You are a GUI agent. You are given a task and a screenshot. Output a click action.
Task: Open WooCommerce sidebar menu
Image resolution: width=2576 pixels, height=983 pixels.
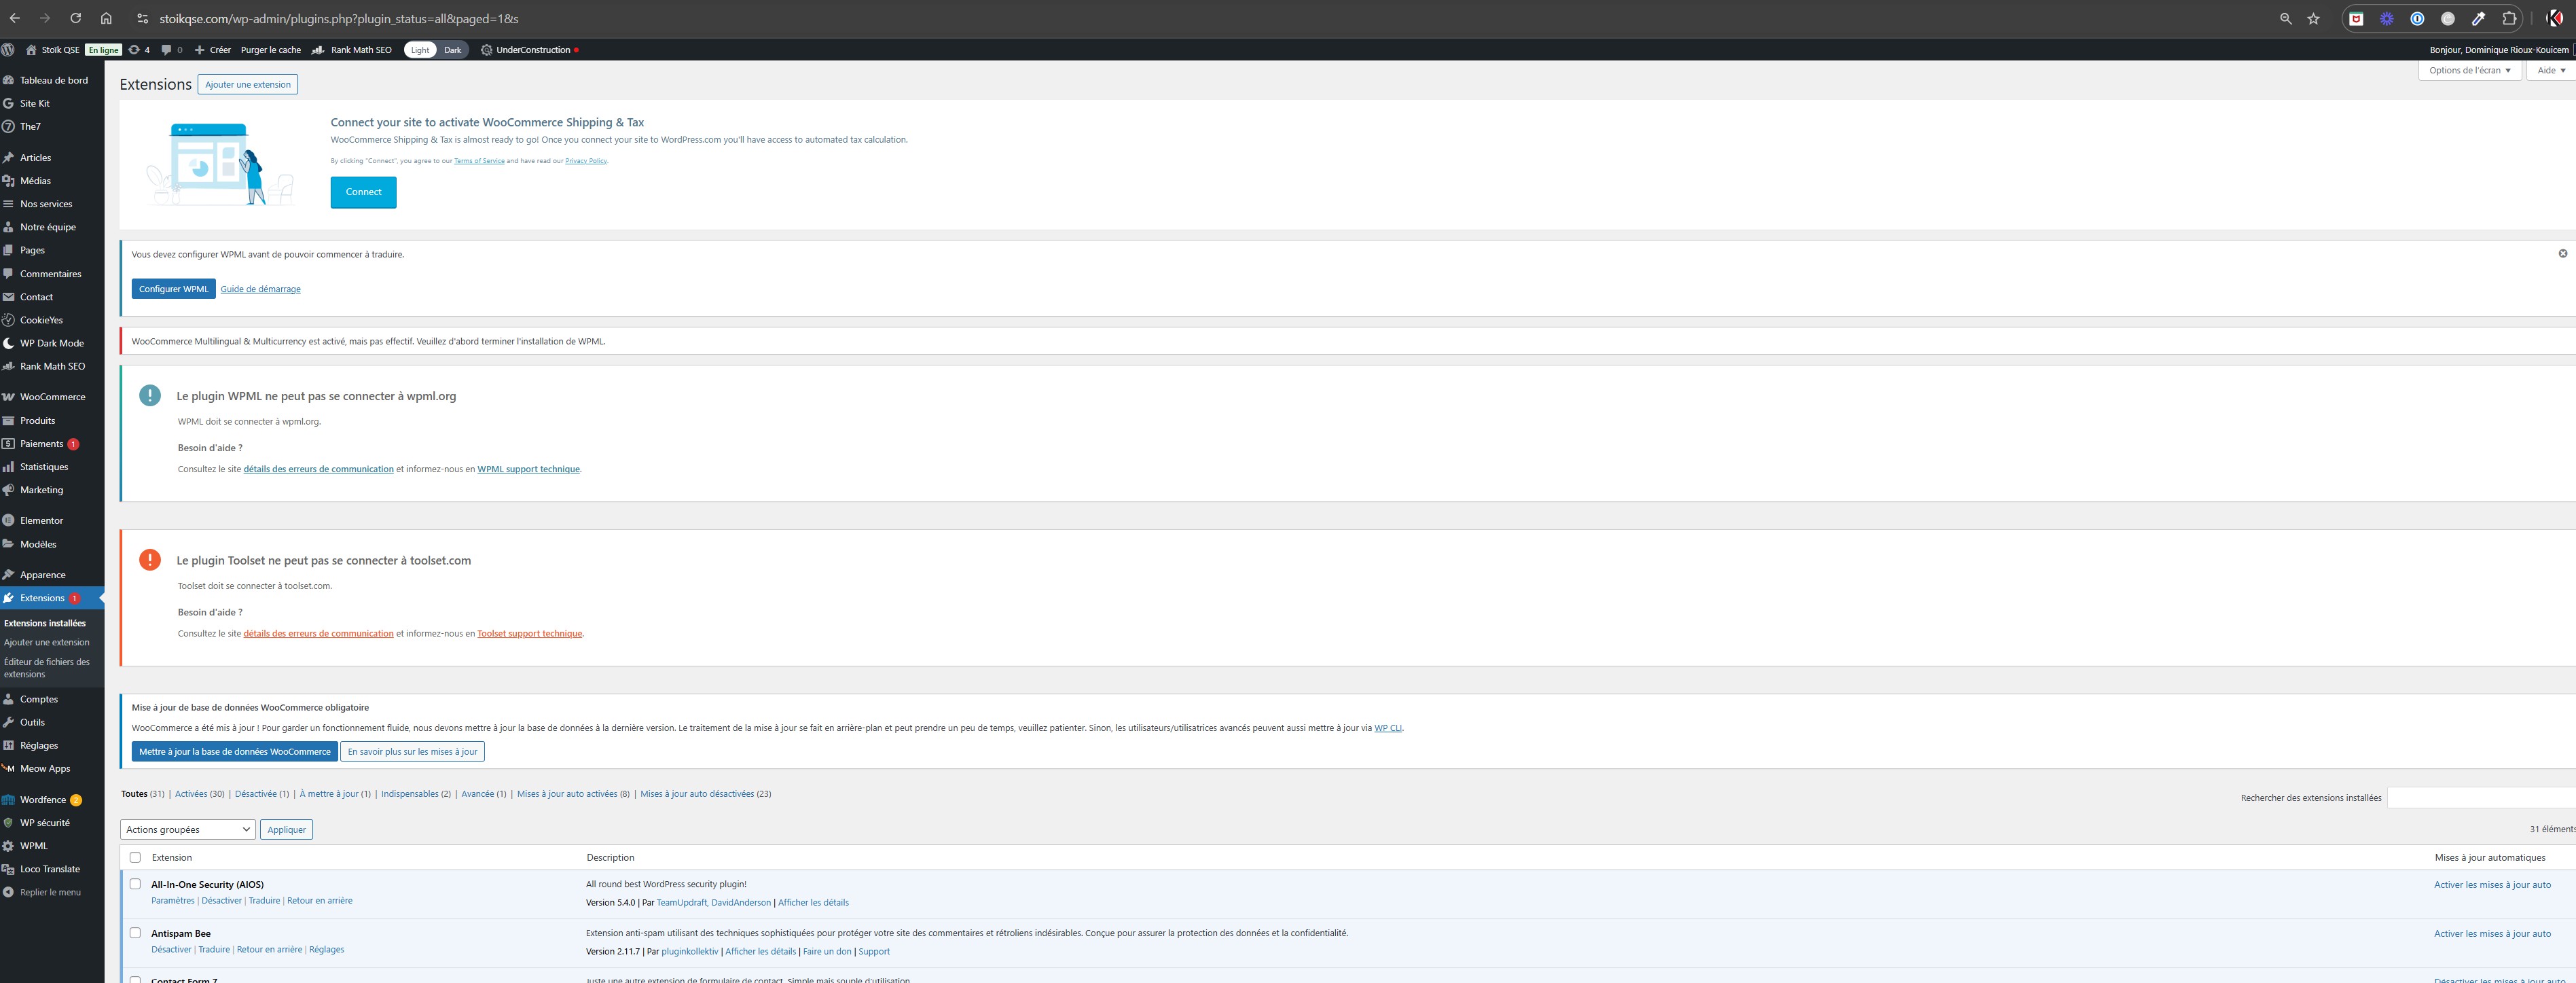pos(52,397)
